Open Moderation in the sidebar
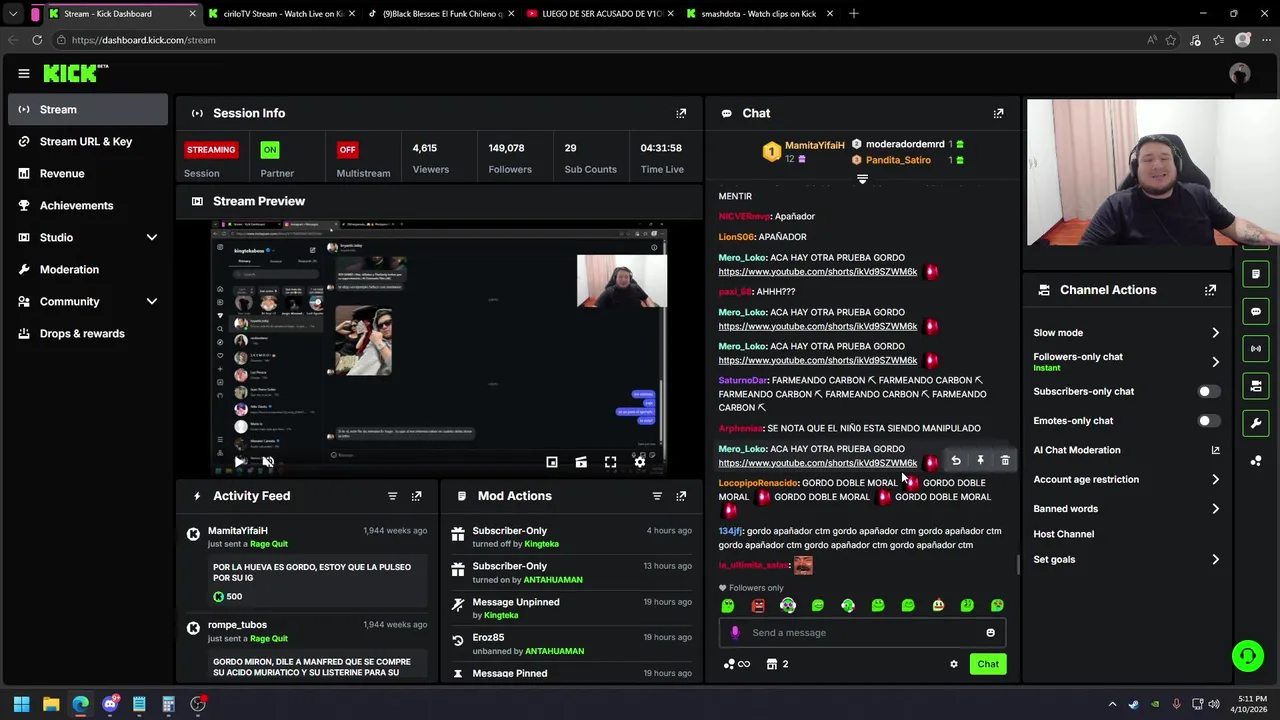1280x720 pixels. 88,269
